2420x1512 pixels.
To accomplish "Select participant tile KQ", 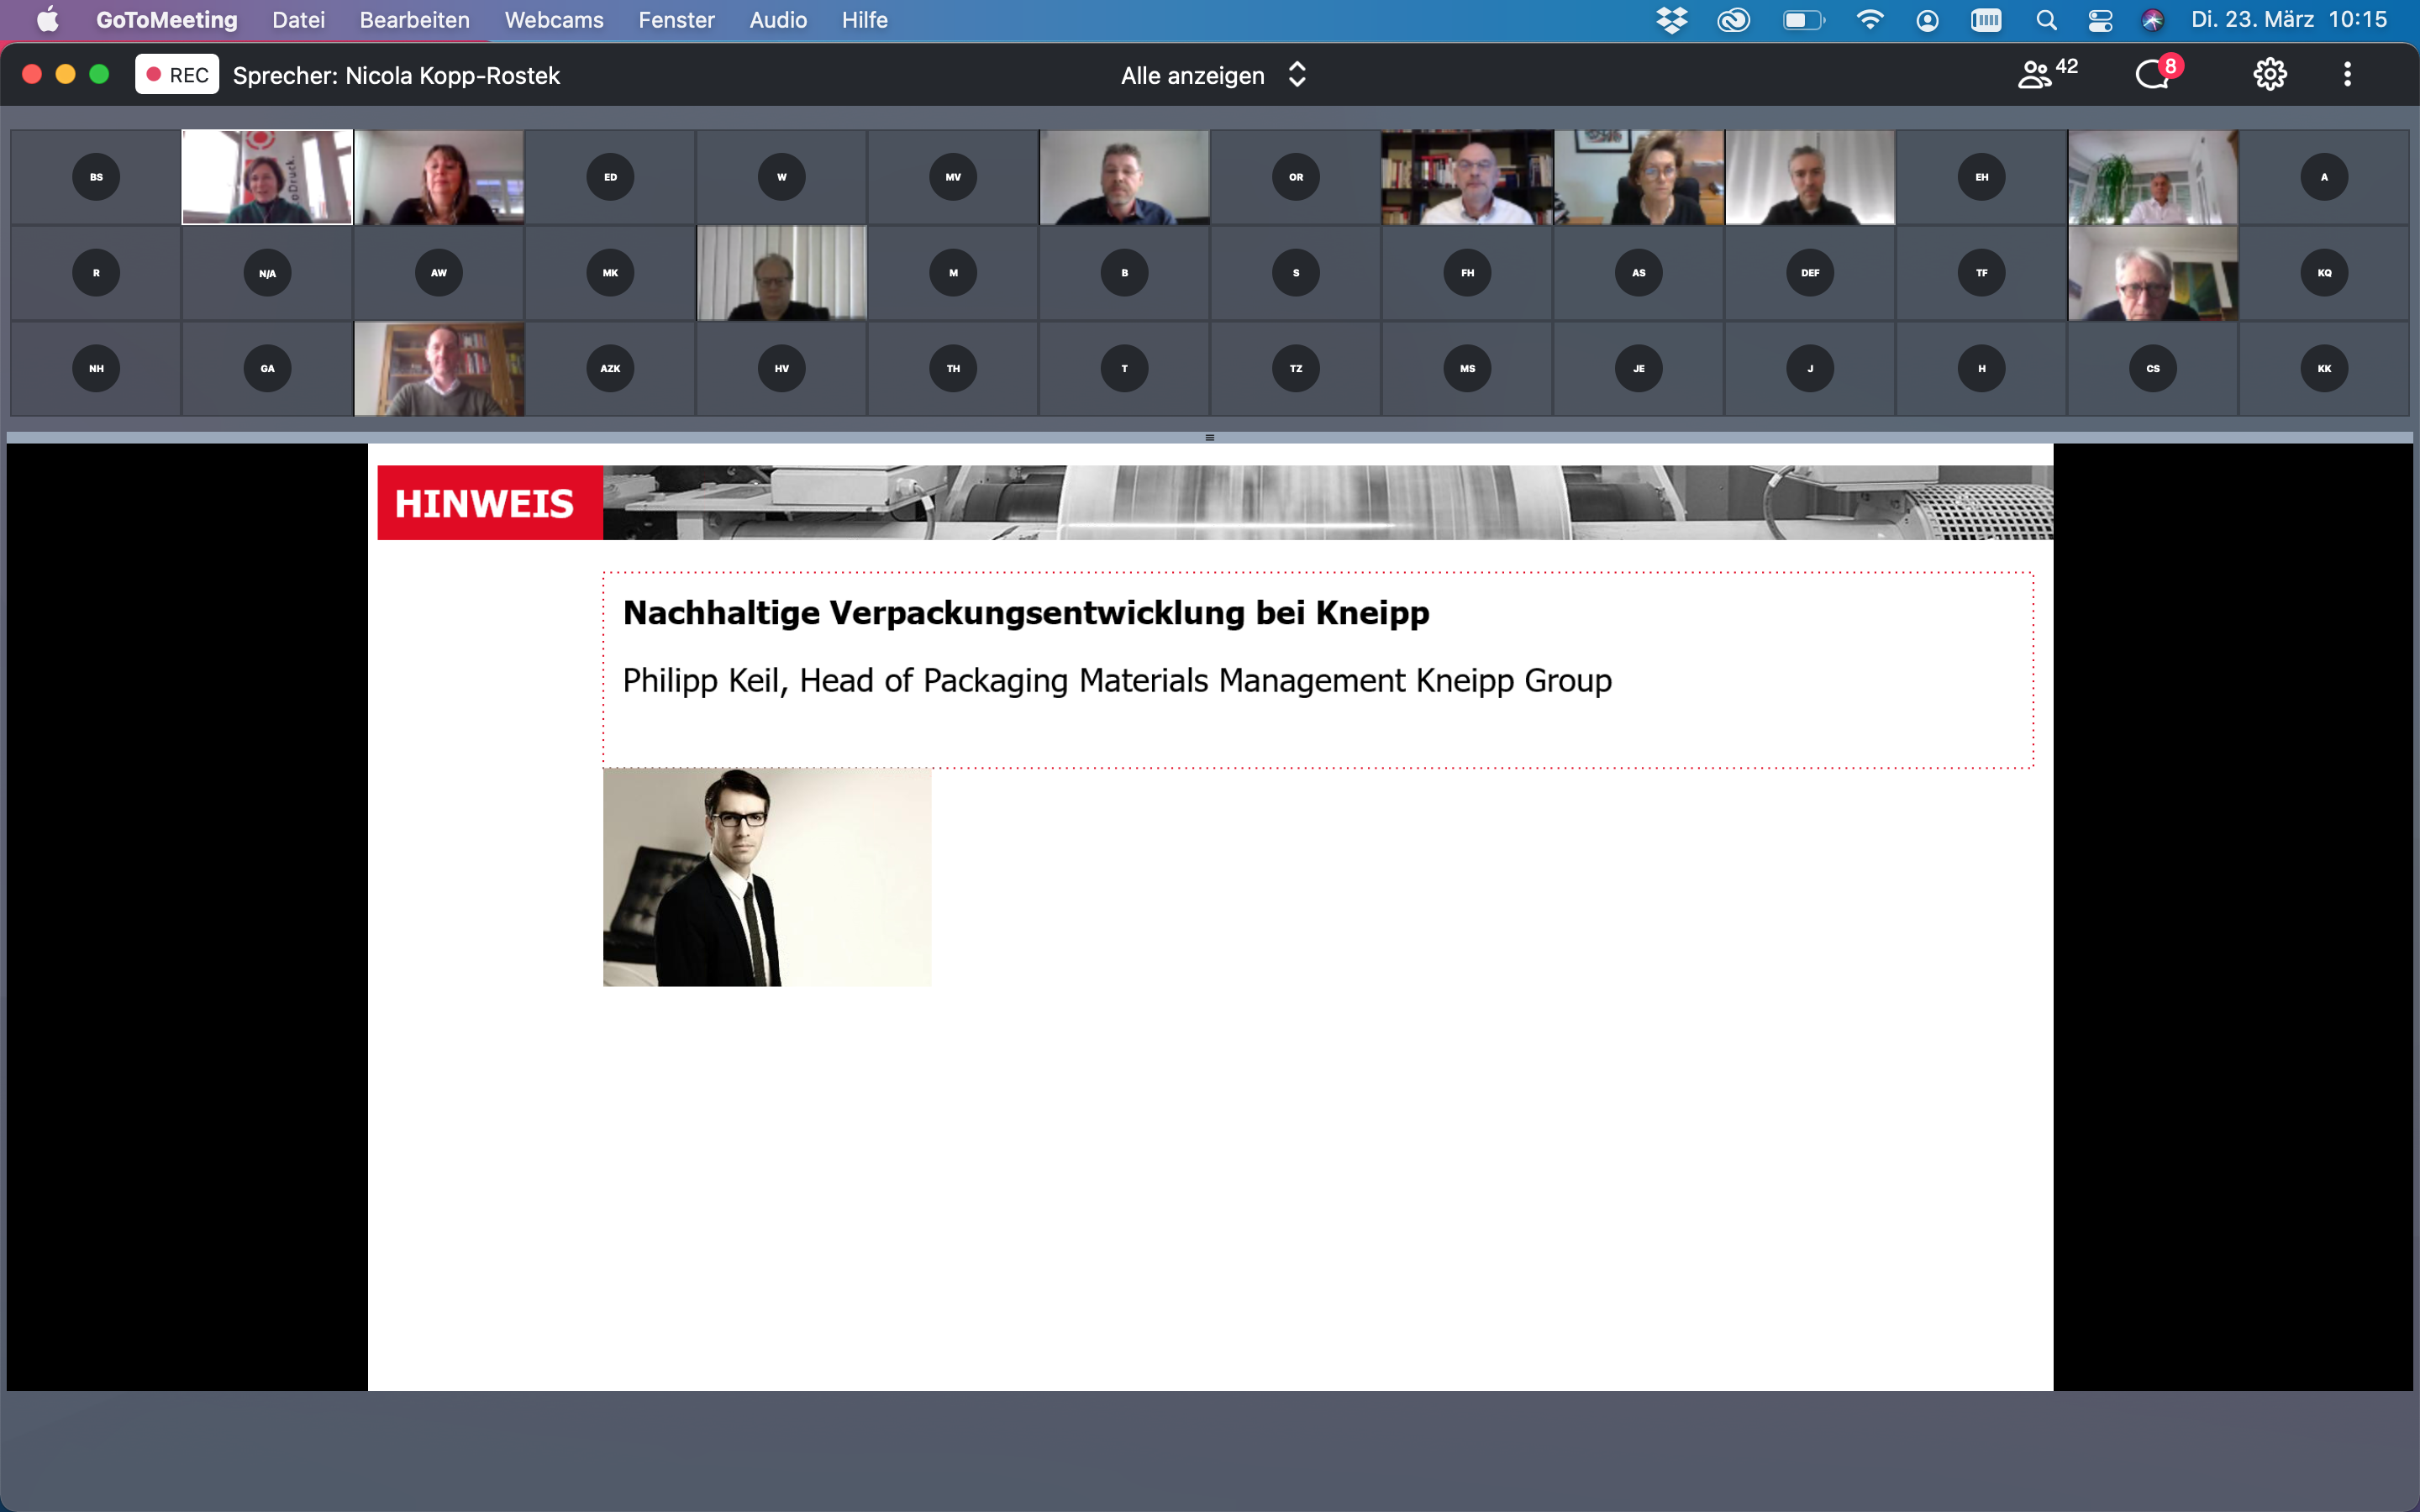I will [2324, 273].
